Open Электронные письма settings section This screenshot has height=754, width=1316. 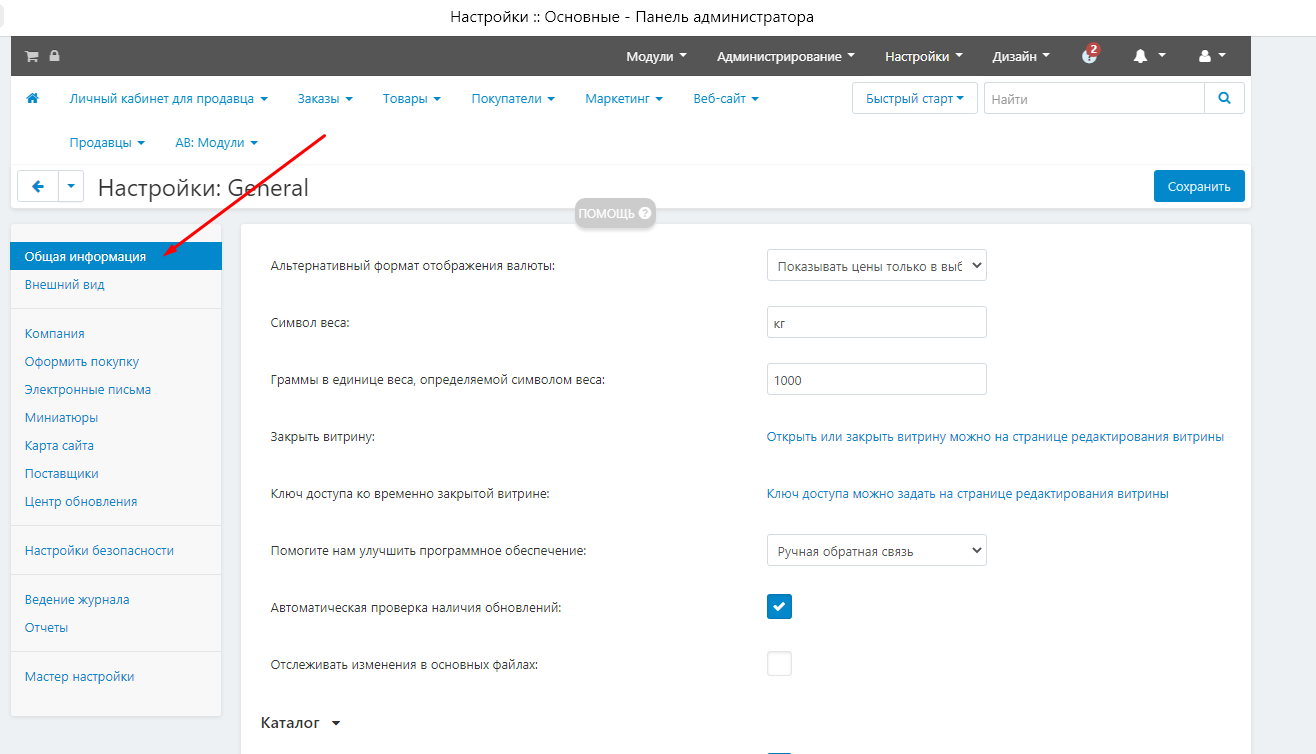(x=88, y=389)
